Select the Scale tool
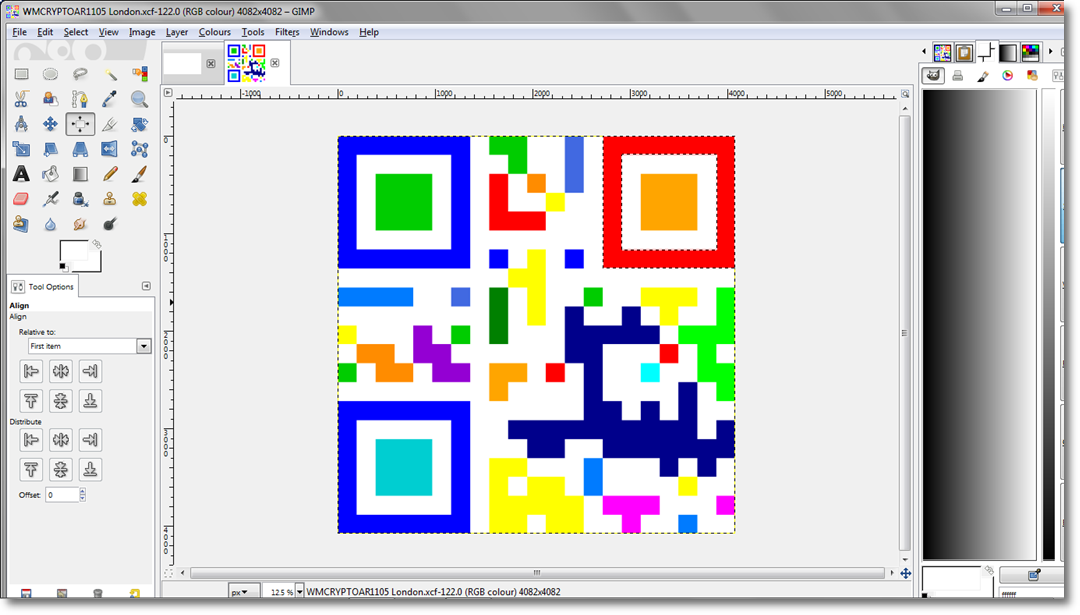The height and width of the screenshot is (615, 1080). pos(21,149)
